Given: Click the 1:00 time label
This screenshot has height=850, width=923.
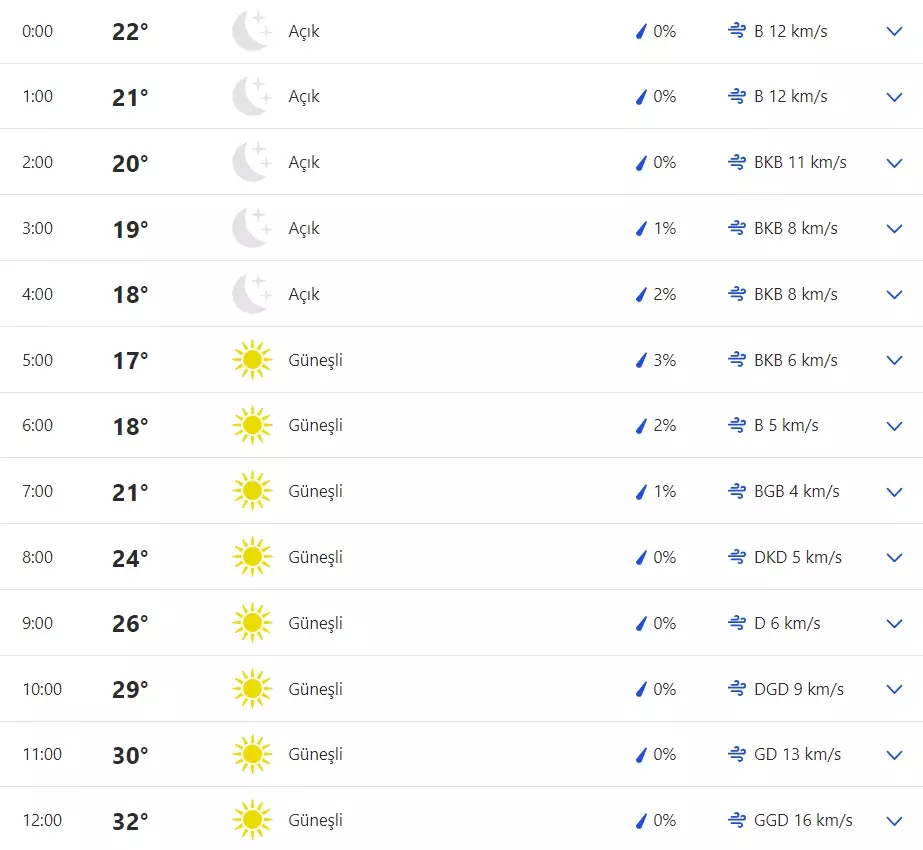Looking at the screenshot, I should (x=38, y=97).
